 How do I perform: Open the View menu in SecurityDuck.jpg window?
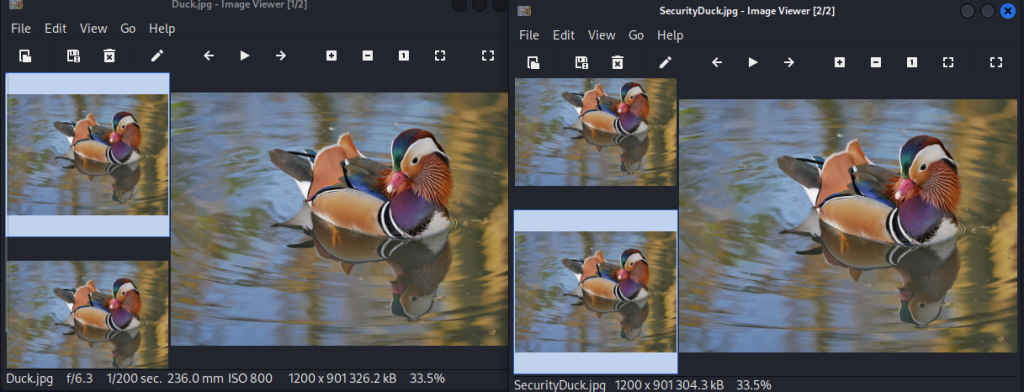coord(601,35)
